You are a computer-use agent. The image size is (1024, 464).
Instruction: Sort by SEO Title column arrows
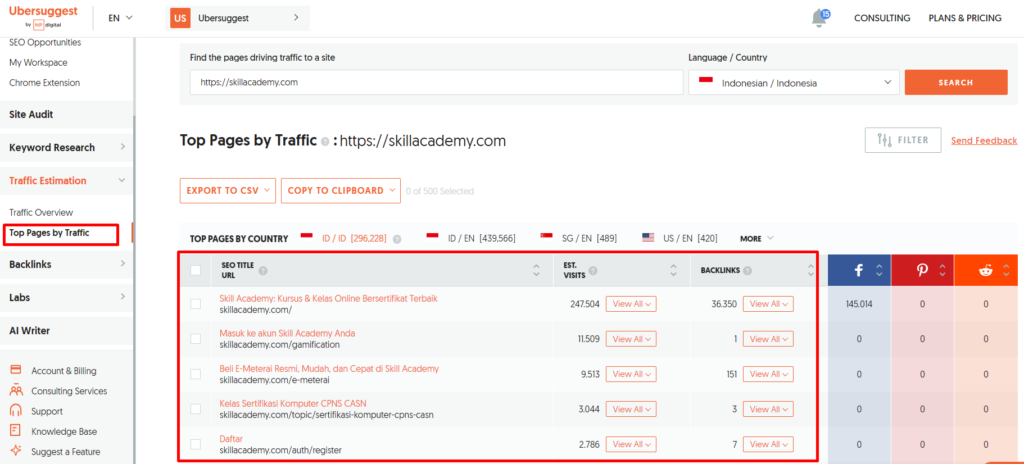tap(537, 270)
